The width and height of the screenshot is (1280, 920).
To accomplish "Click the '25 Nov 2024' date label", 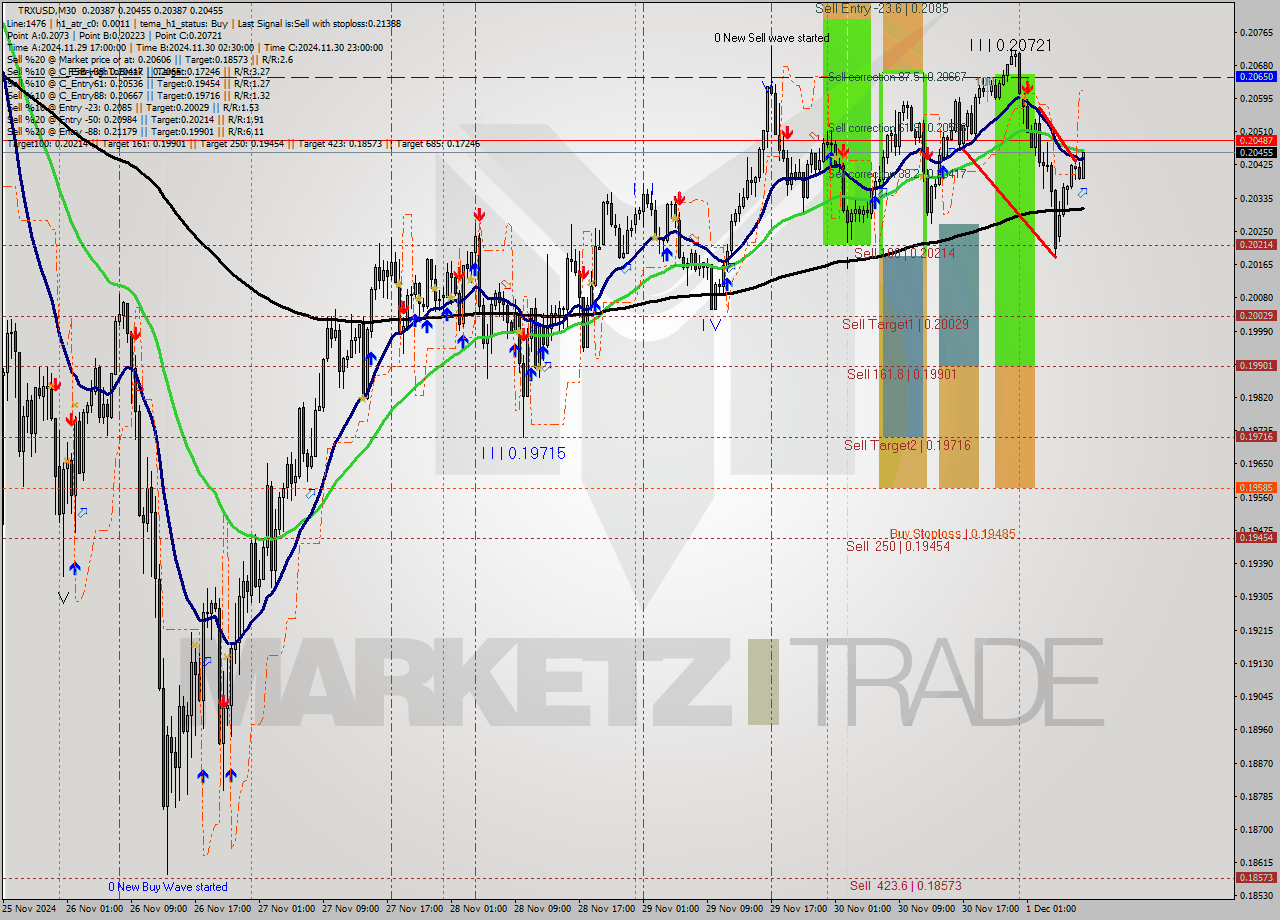I will click(30, 908).
